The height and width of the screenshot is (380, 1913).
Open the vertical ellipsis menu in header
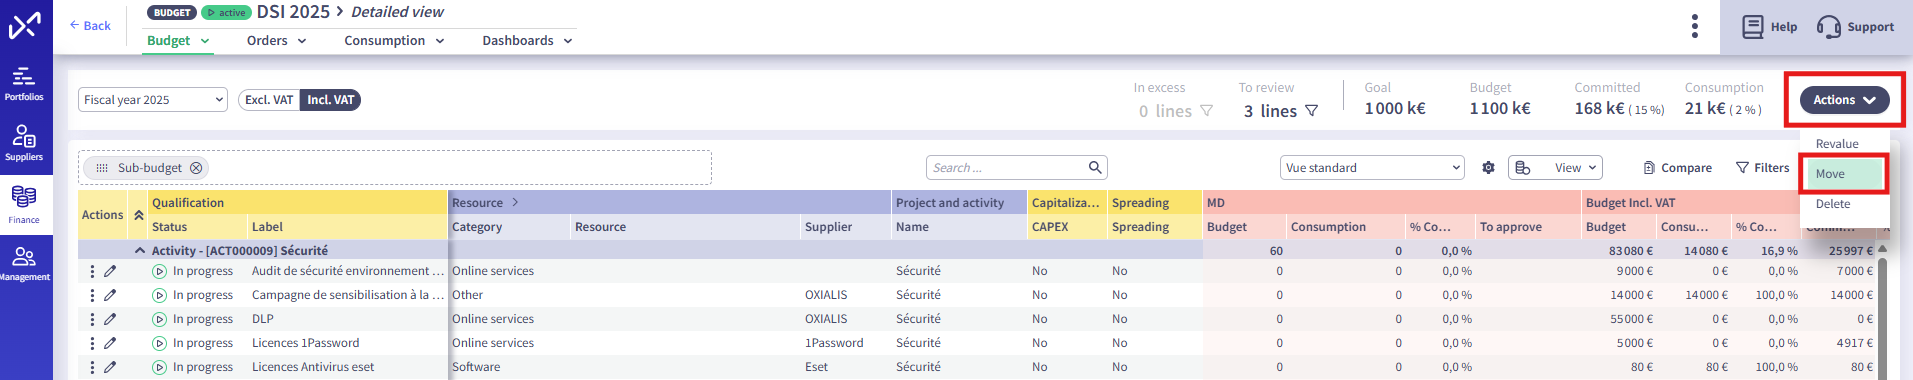(x=1694, y=26)
